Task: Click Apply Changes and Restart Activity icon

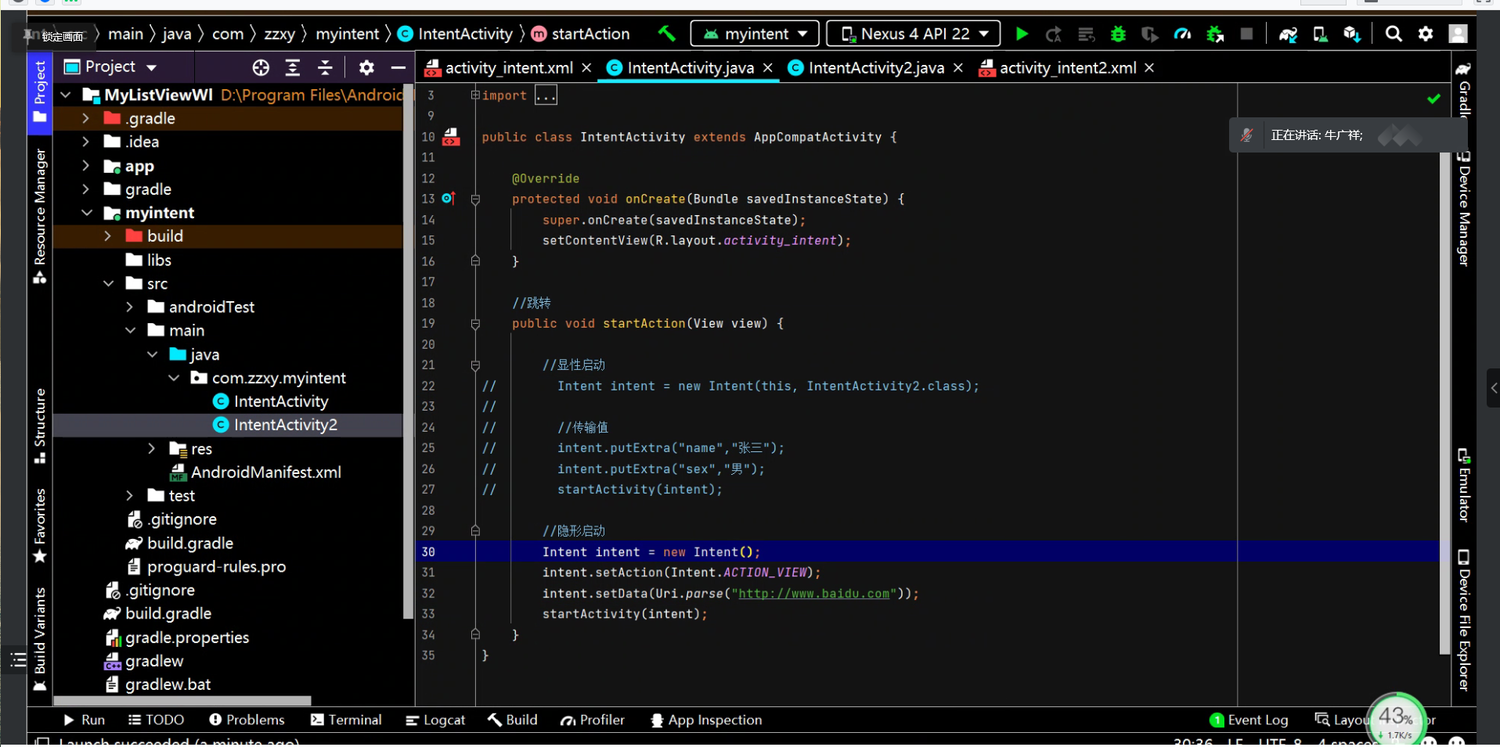Action: (1054, 34)
